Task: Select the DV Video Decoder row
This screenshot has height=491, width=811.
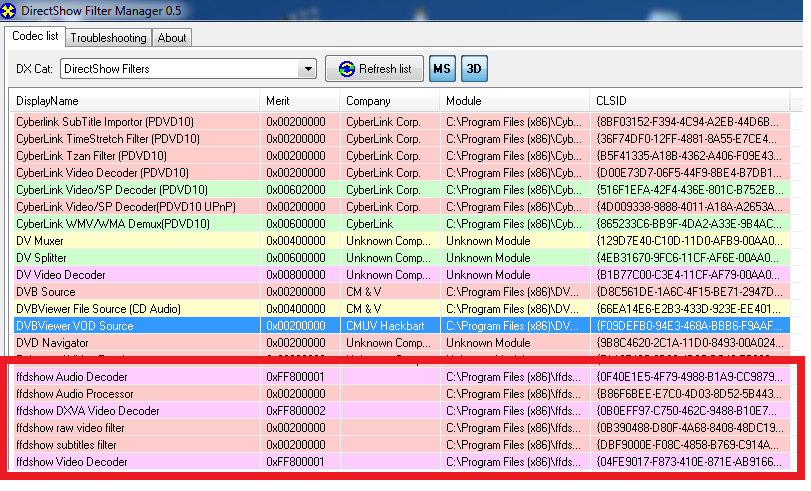Action: [x=401, y=275]
